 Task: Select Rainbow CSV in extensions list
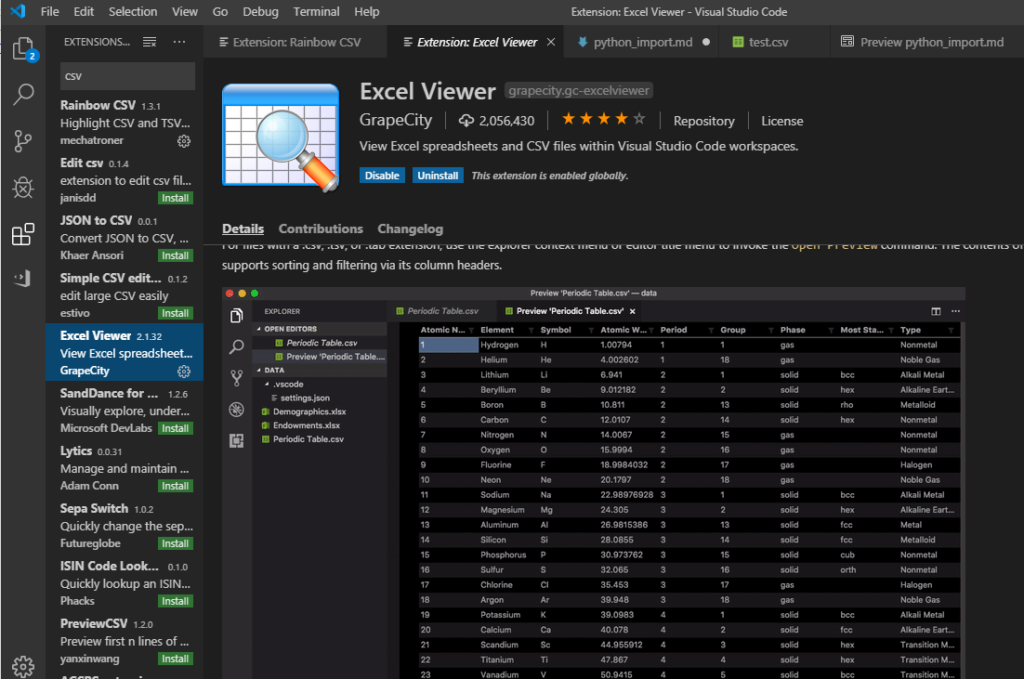click(125, 122)
